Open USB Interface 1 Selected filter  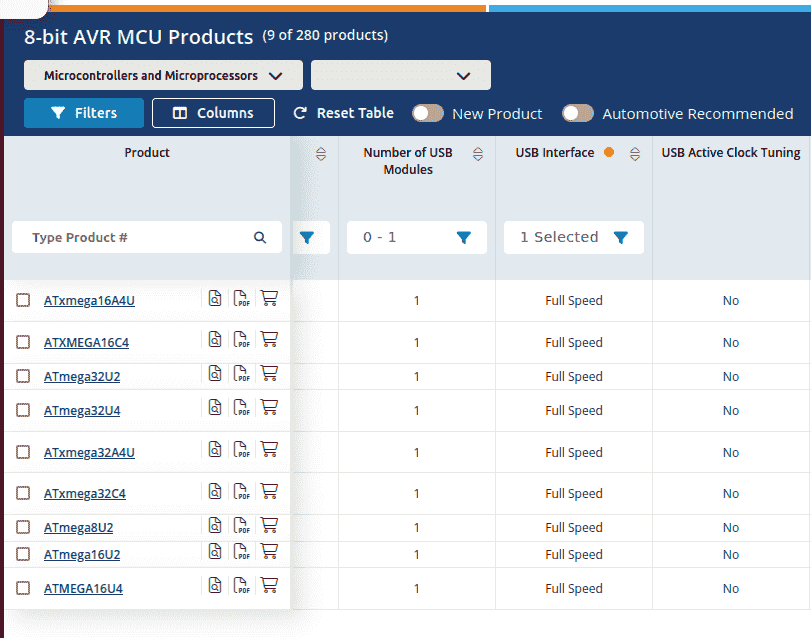(x=574, y=237)
